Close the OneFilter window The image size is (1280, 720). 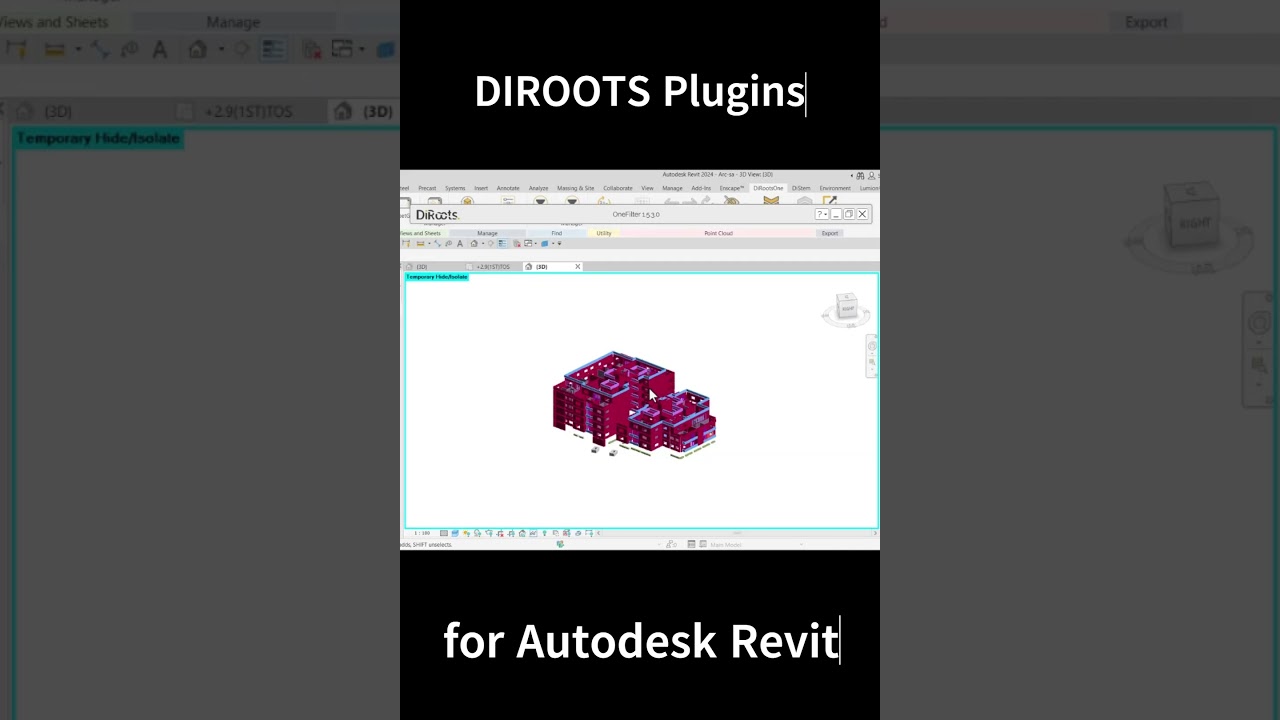[x=862, y=214]
